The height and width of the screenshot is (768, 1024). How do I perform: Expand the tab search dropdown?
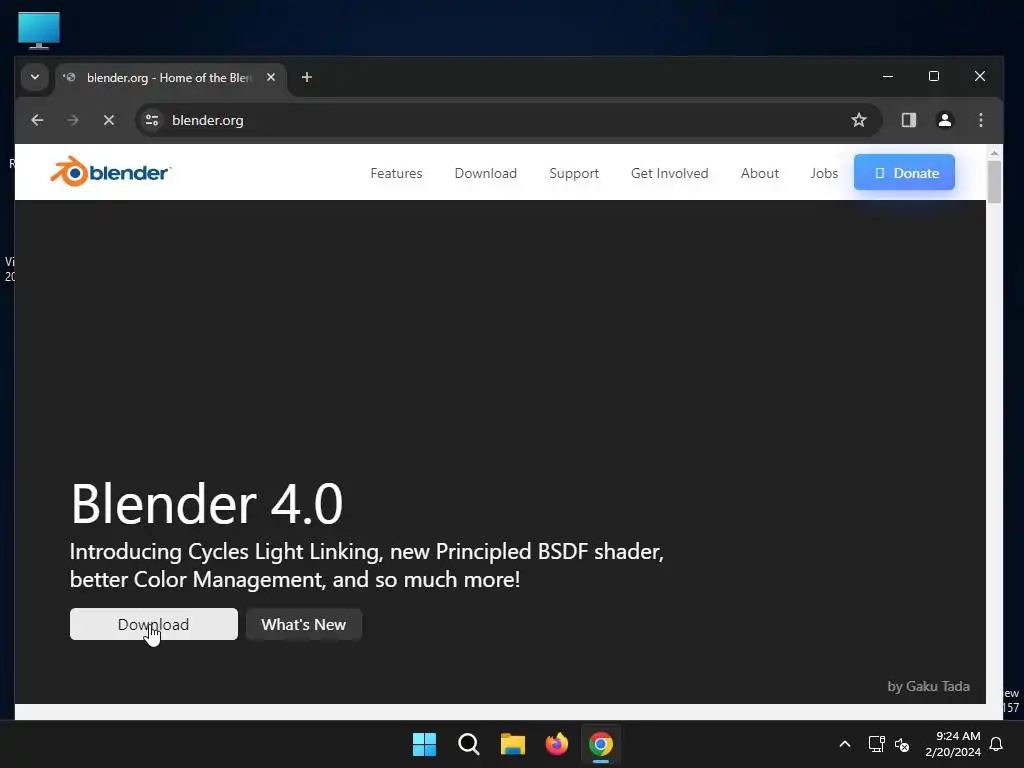pyautogui.click(x=35, y=77)
